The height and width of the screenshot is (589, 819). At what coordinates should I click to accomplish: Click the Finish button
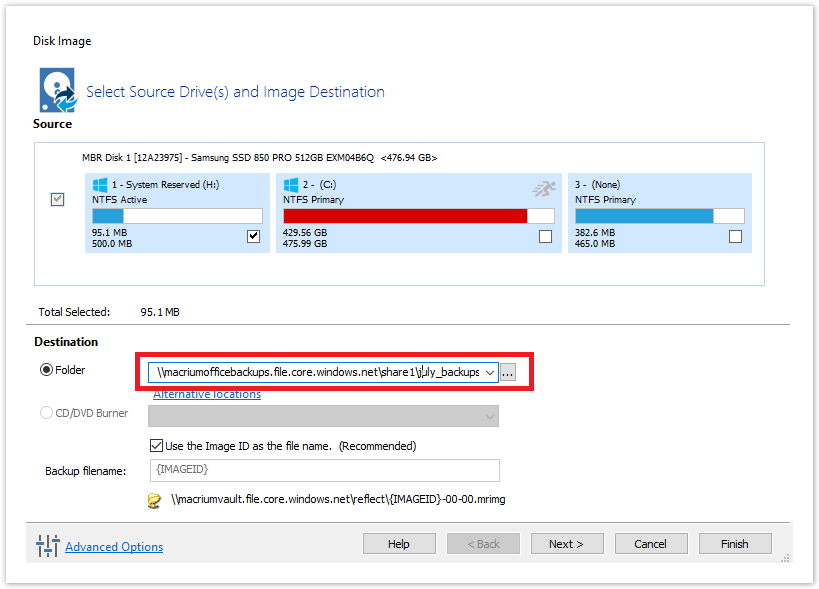point(735,544)
